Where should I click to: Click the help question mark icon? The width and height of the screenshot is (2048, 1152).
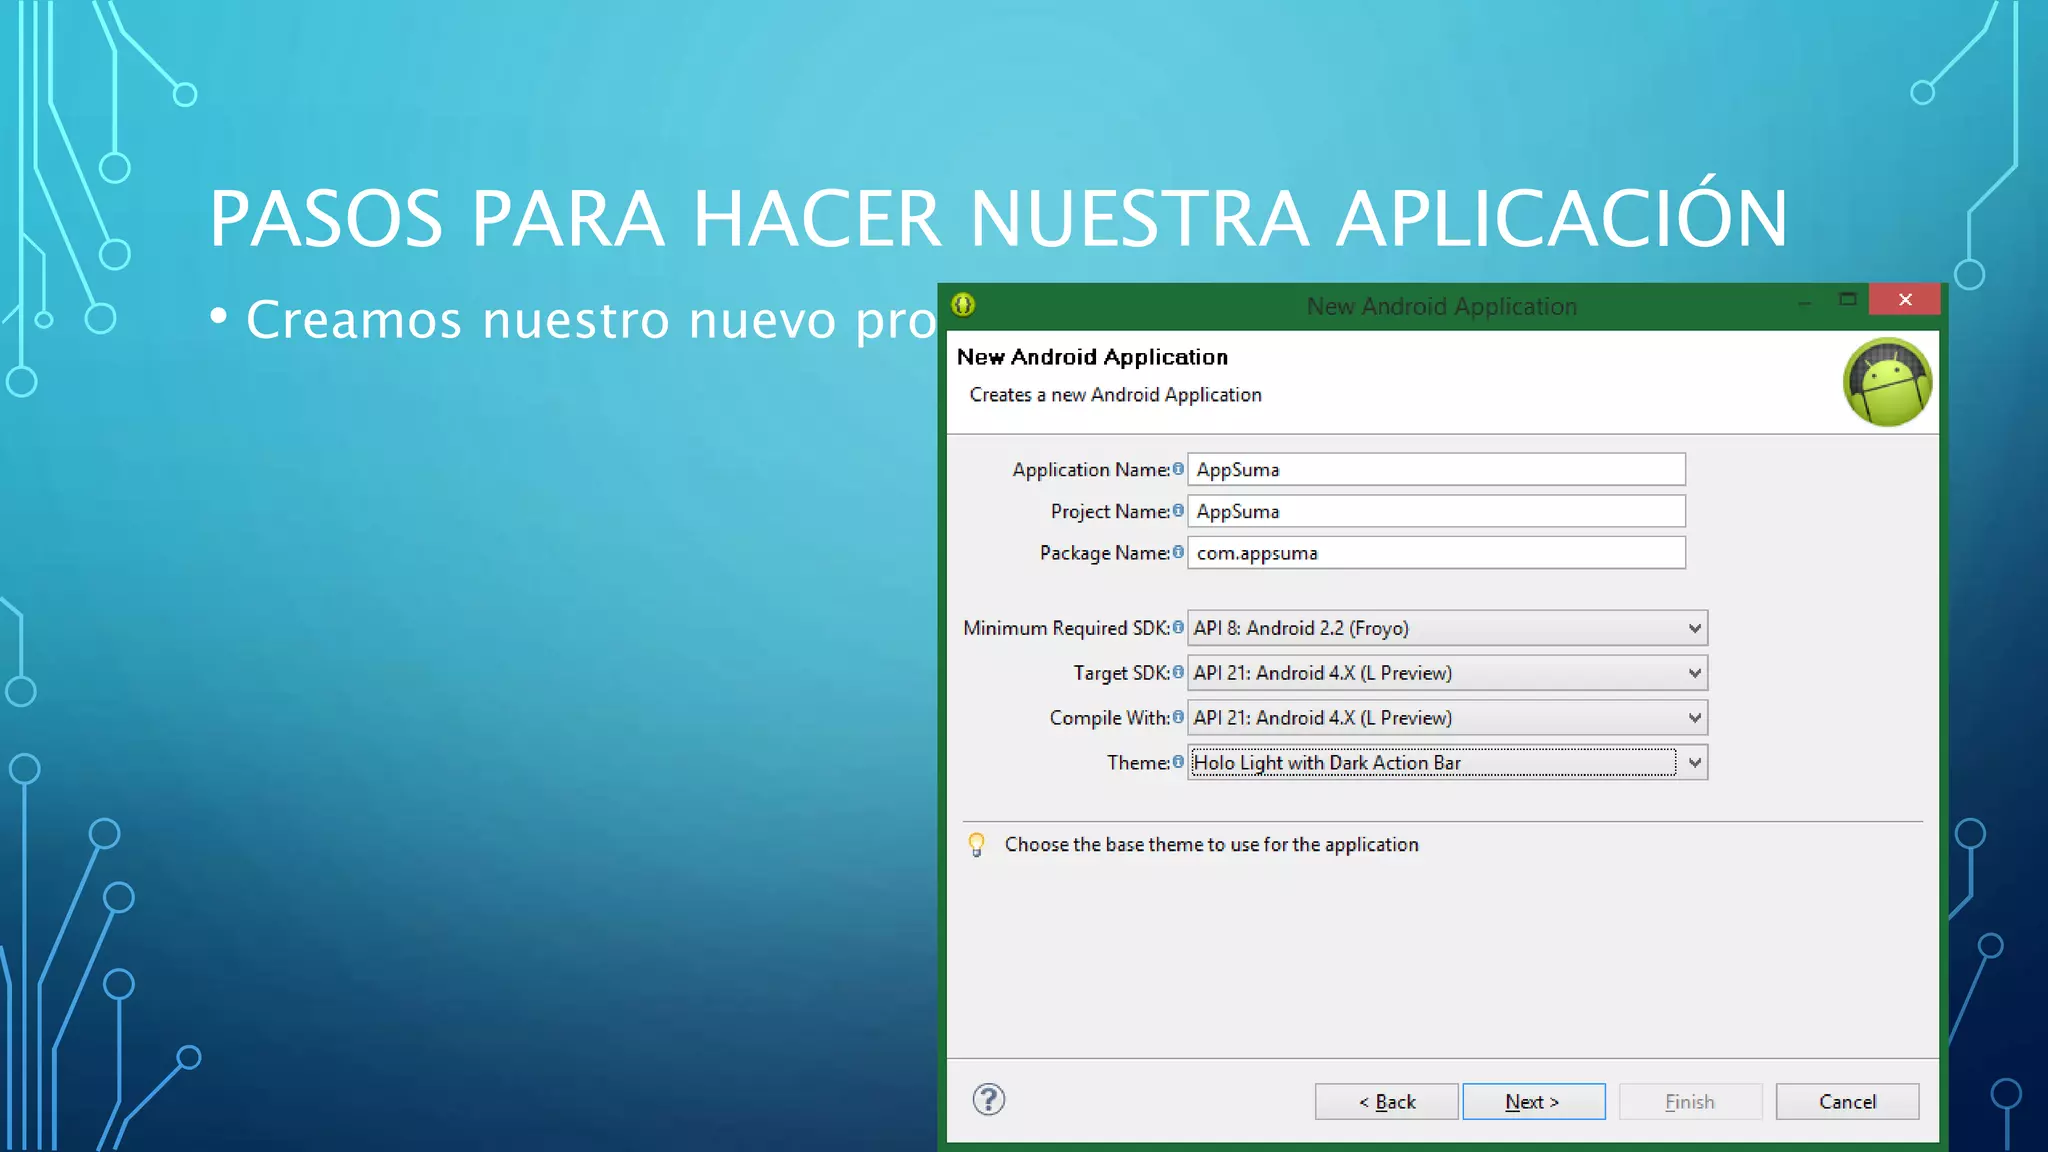(988, 1100)
